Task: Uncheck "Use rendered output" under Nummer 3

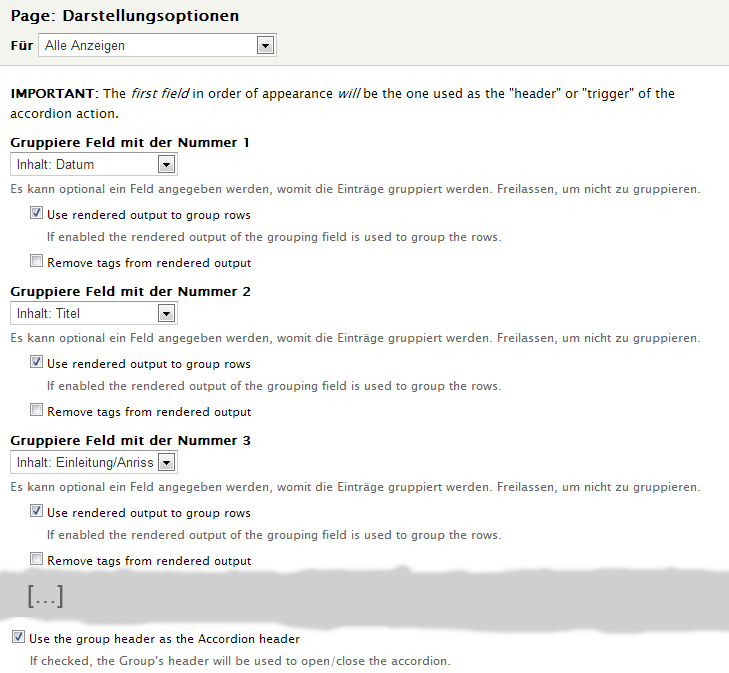Action: 37,512
